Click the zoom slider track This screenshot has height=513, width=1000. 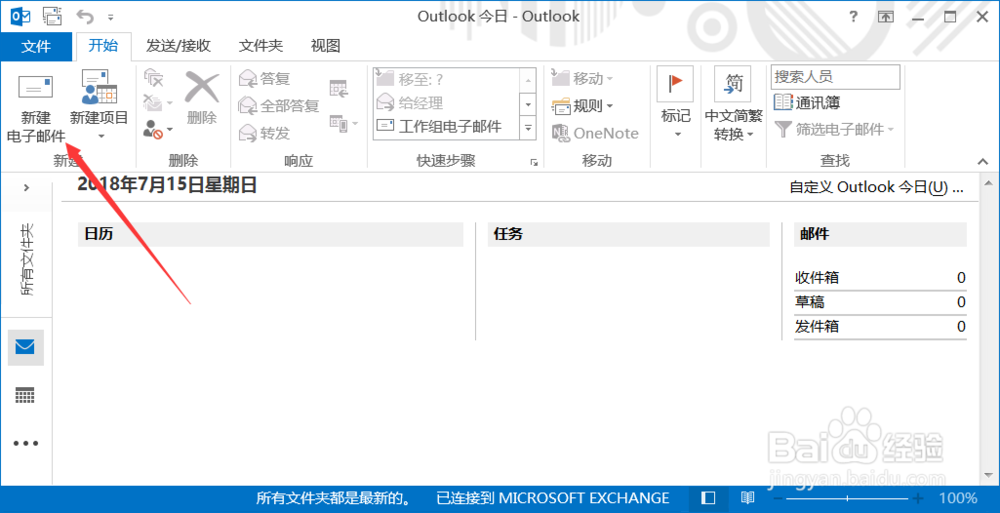(847, 498)
